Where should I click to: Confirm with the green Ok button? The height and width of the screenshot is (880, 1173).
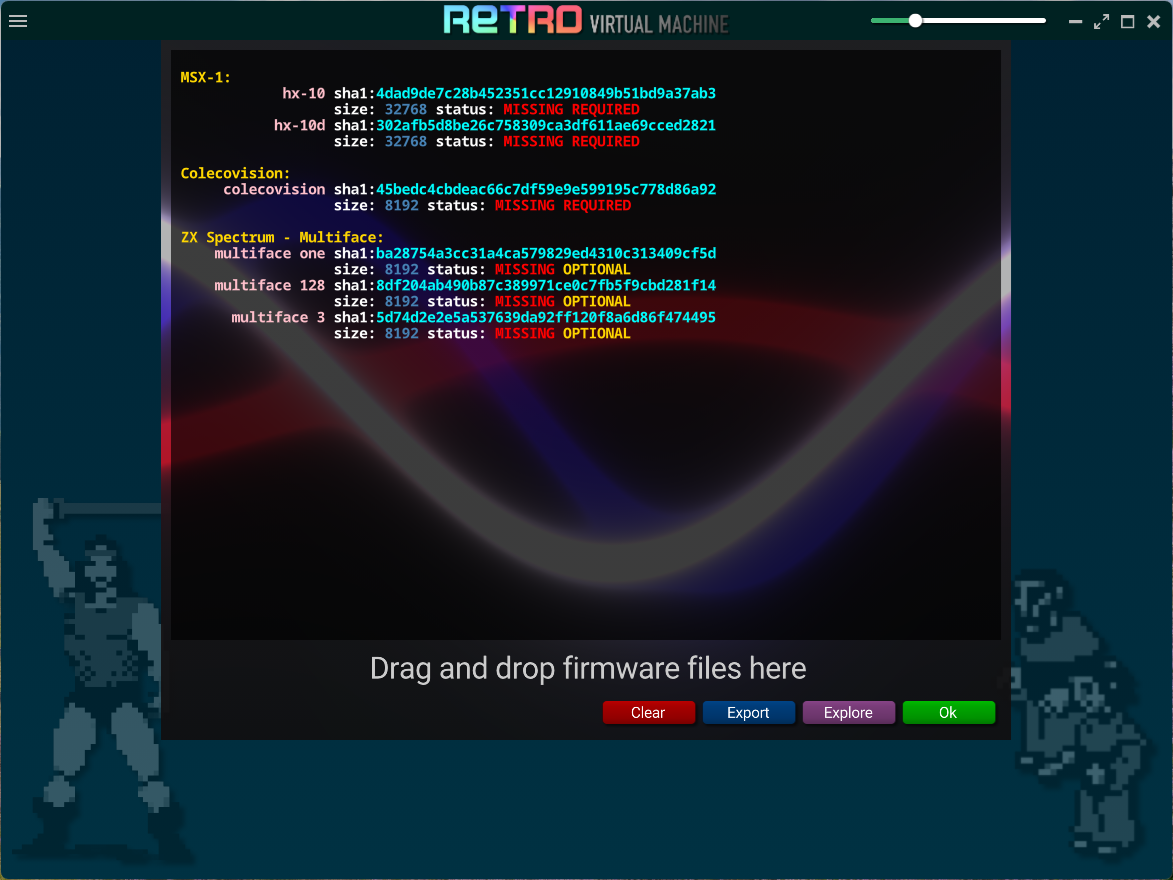pyautogui.click(x=949, y=712)
